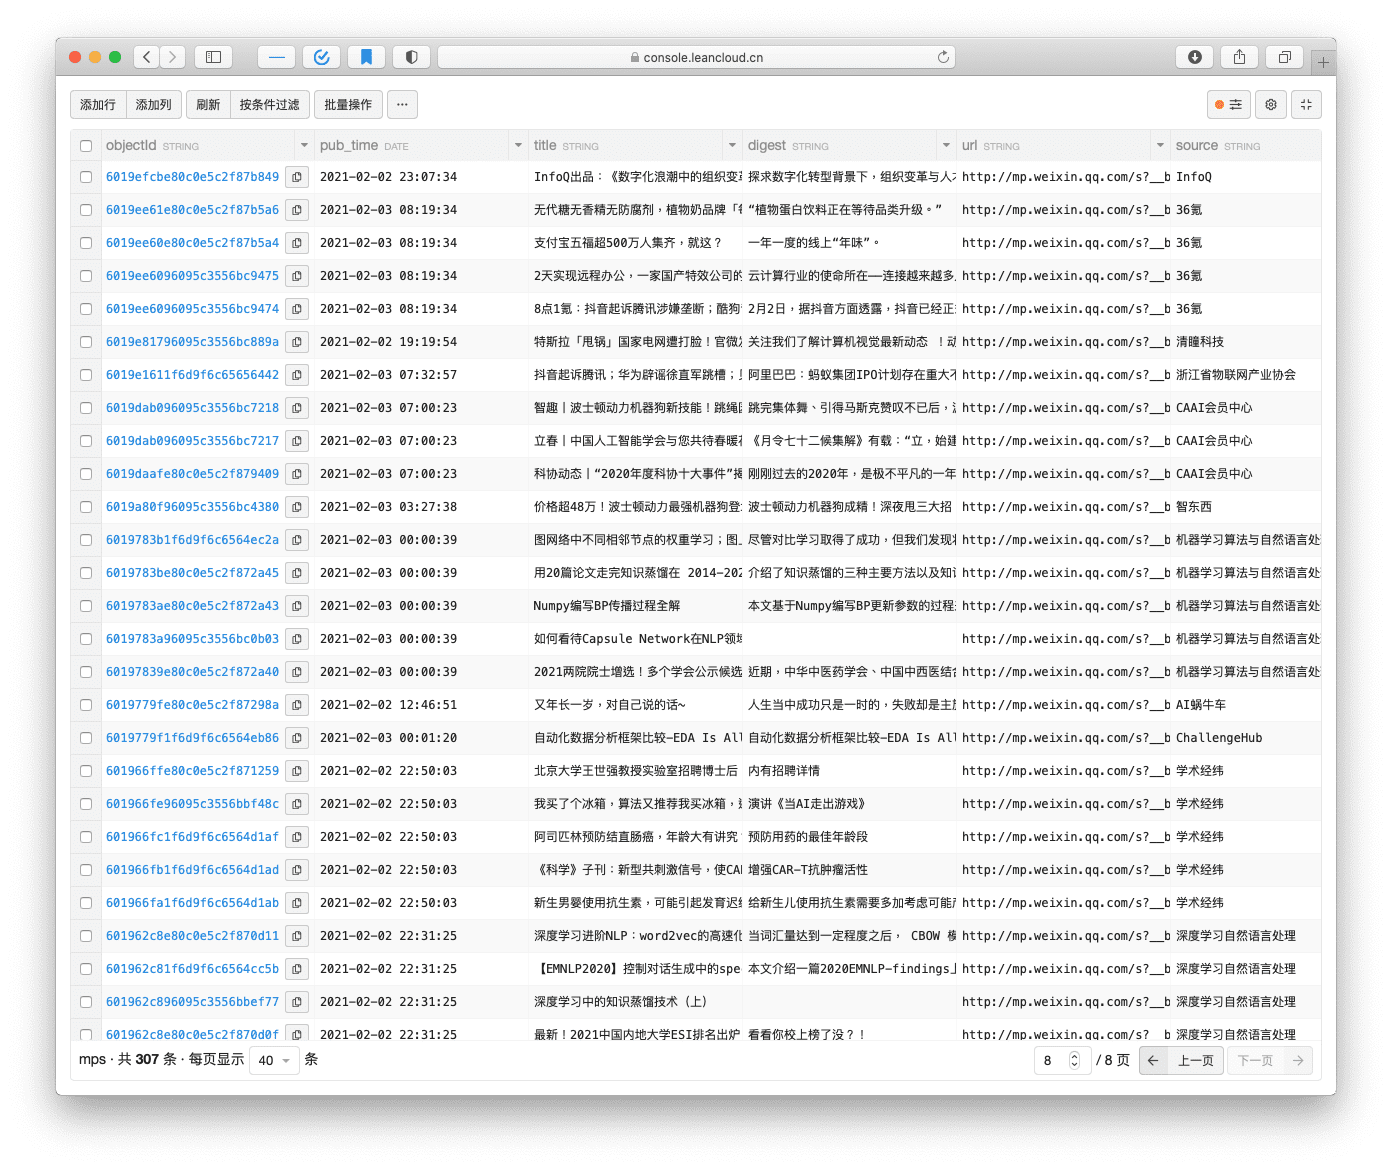Copy objectId 601962c8e80c0e5c2f870d11
Viewport: 1392px width, 1169px height.
tap(297, 936)
